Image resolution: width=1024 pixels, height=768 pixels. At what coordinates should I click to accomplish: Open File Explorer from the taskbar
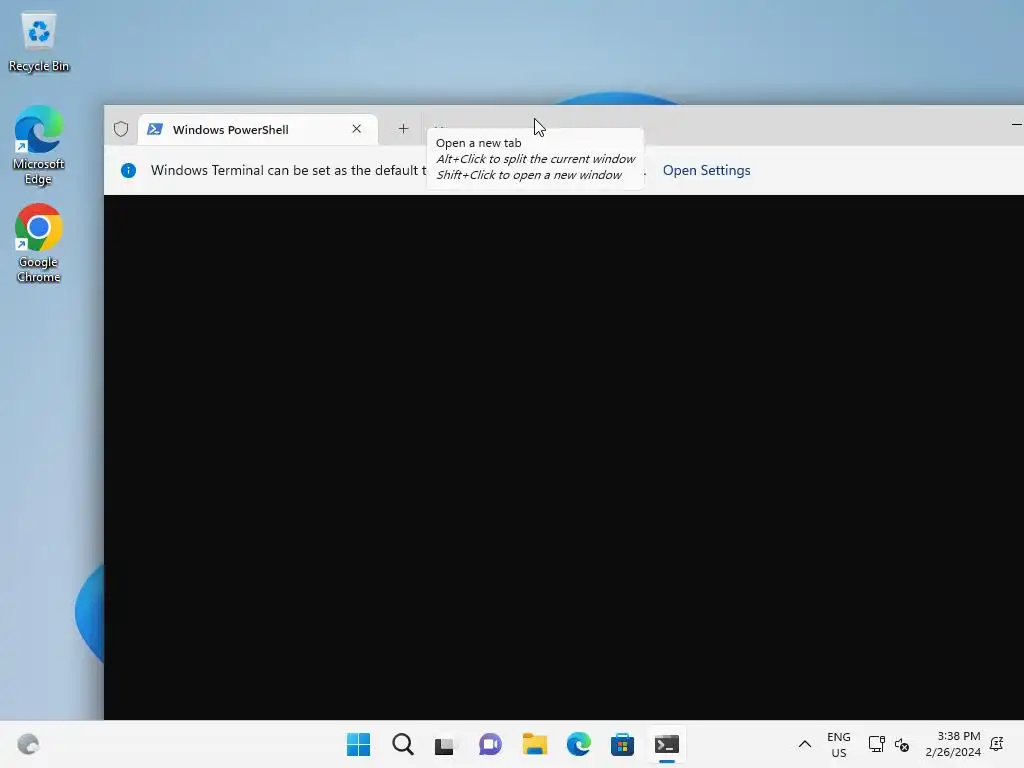pos(534,744)
